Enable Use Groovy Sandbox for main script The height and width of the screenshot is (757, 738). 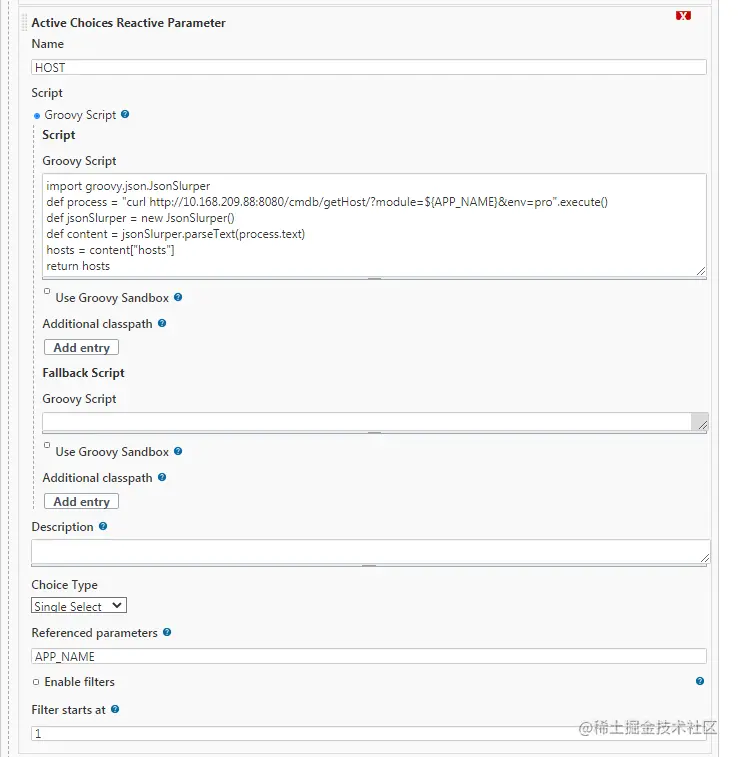coord(47,292)
